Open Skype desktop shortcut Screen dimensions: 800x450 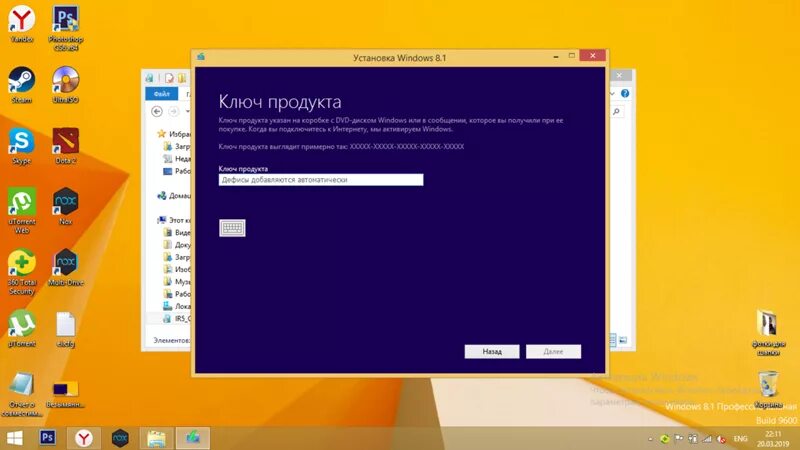[21, 146]
